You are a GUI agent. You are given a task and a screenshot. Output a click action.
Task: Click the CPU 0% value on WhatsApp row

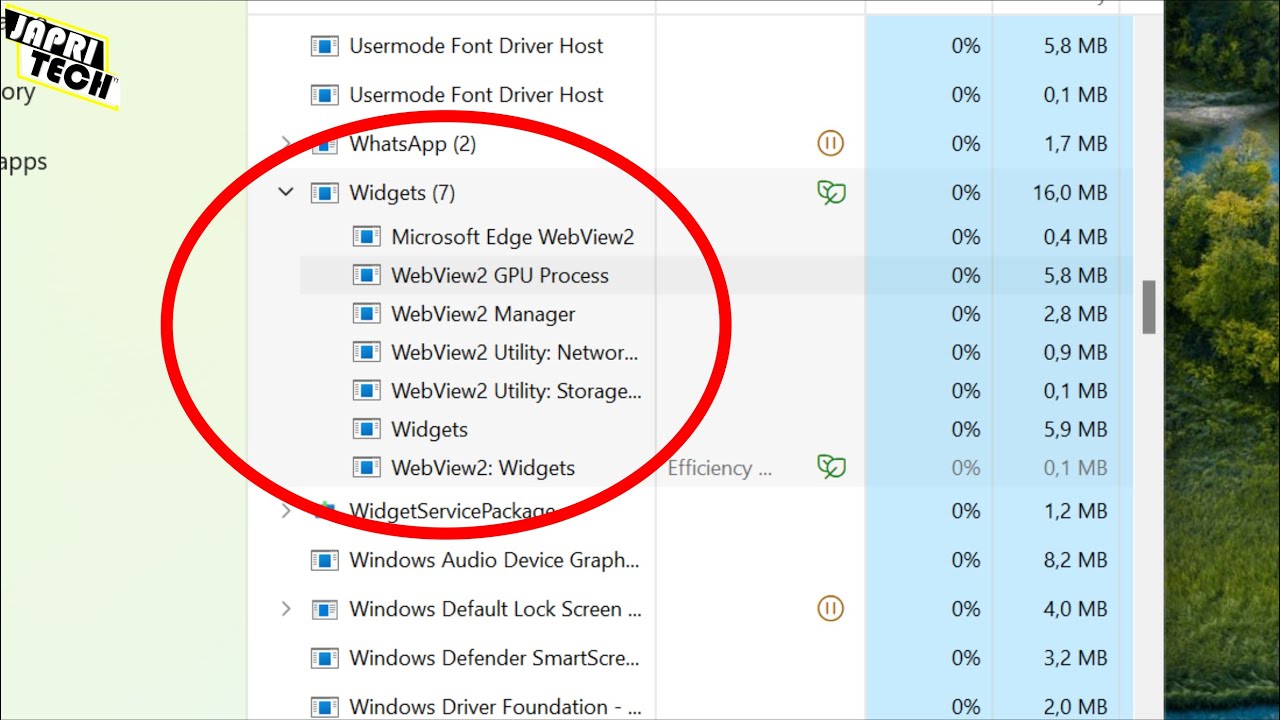[x=966, y=144]
